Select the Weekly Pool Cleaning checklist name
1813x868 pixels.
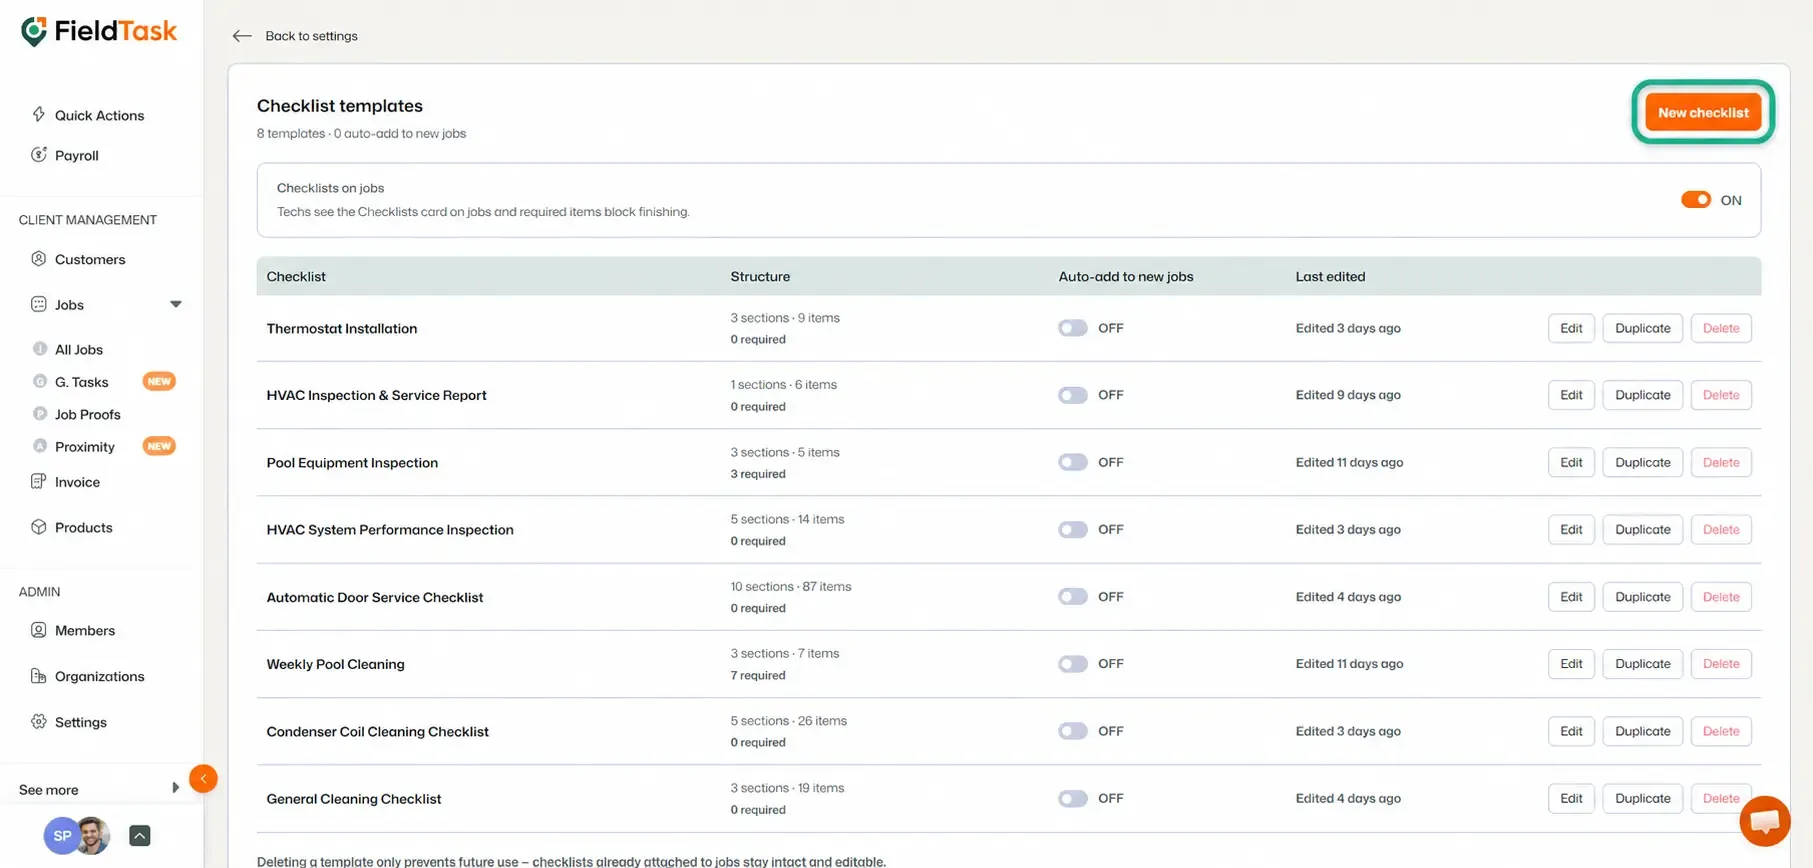click(x=335, y=664)
